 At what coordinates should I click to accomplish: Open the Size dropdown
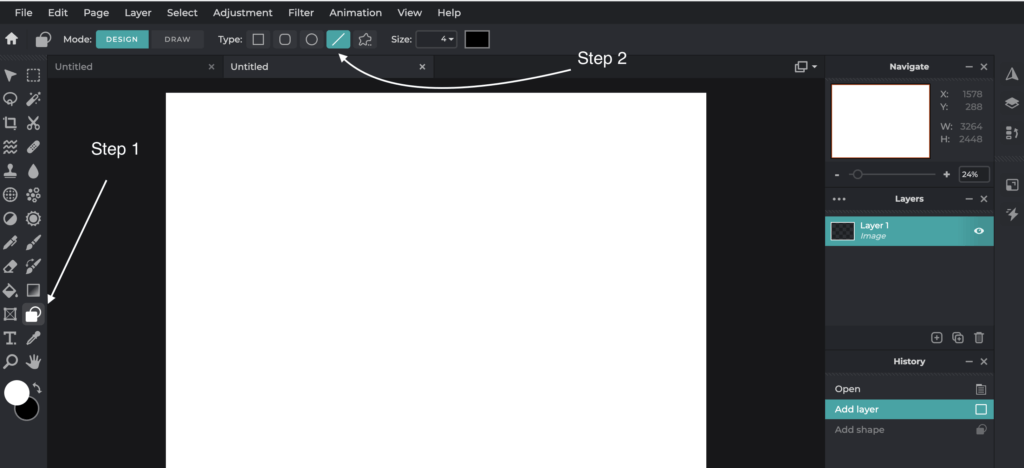[x=438, y=39]
